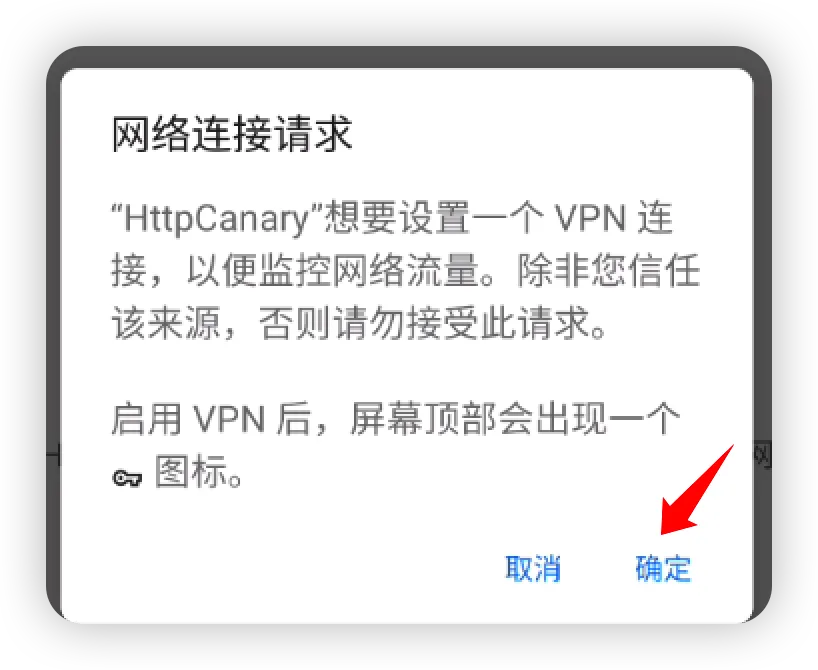Click the partially hidden 网 character at right edge
This screenshot has height=670, width=818.
pyautogui.click(x=762, y=456)
